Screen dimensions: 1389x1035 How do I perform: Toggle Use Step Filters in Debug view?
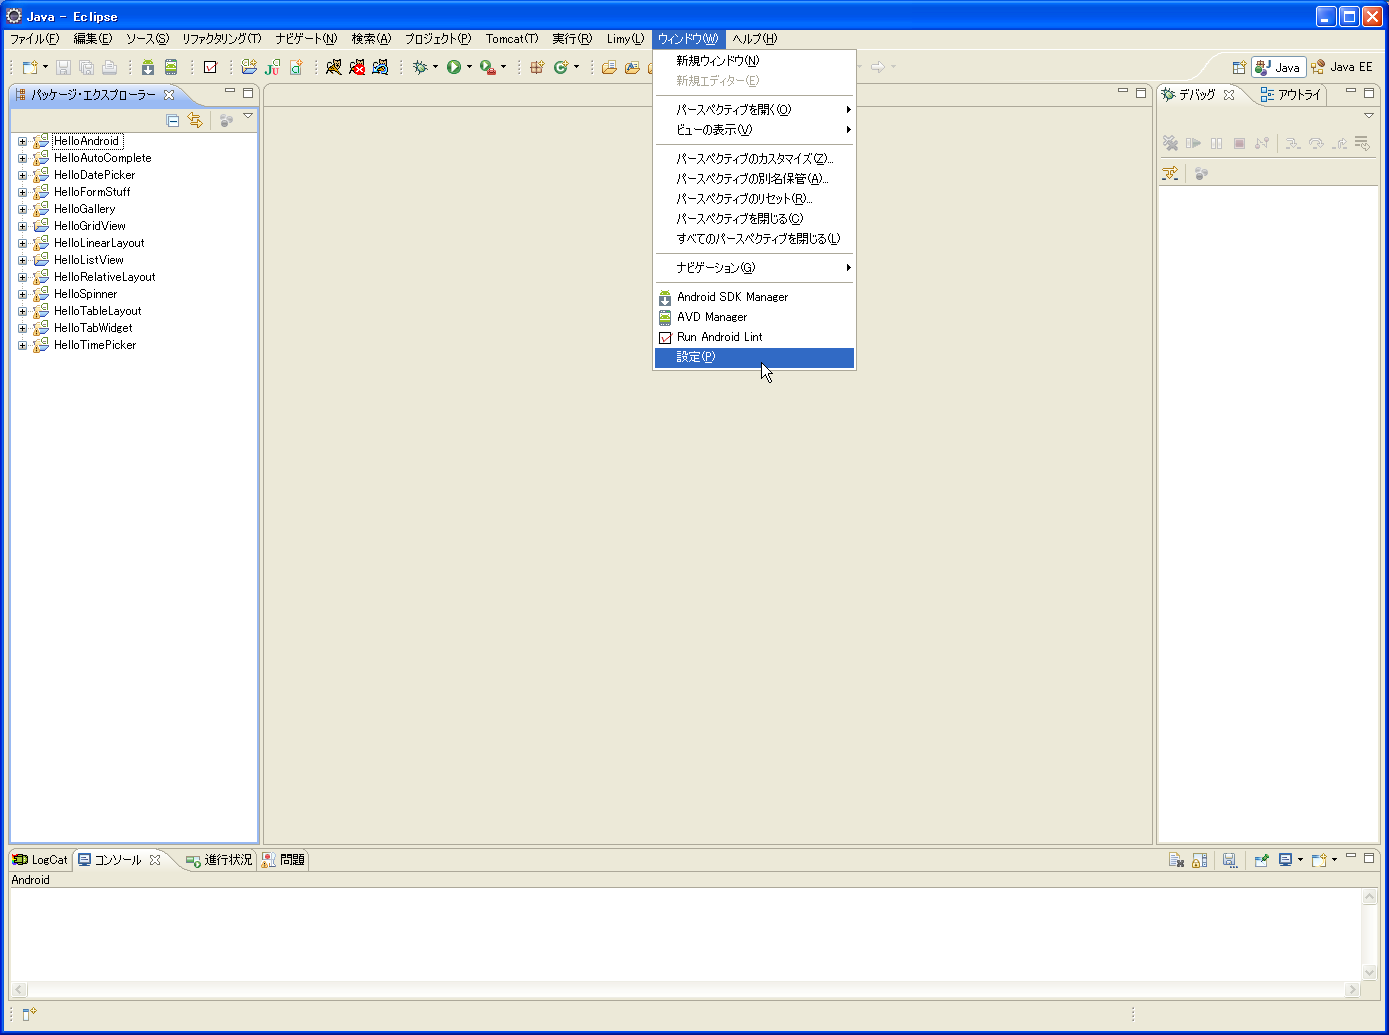click(x=1170, y=173)
